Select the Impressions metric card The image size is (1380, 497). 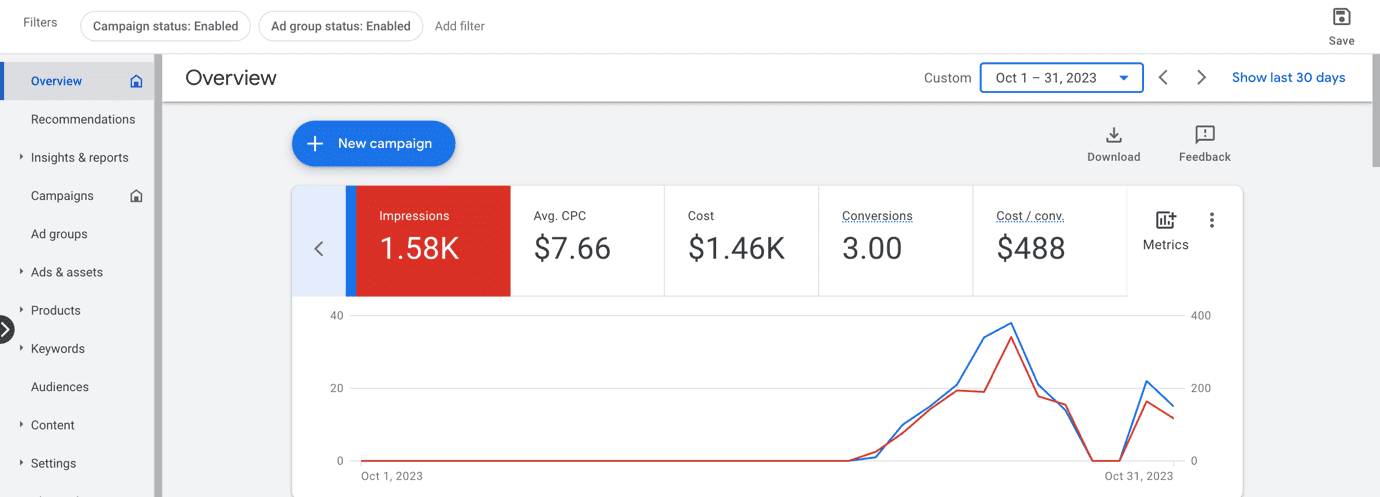click(433, 241)
